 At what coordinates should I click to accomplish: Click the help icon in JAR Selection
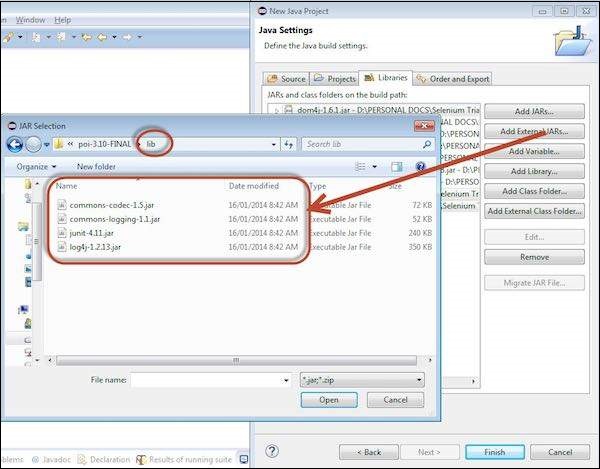click(420, 166)
